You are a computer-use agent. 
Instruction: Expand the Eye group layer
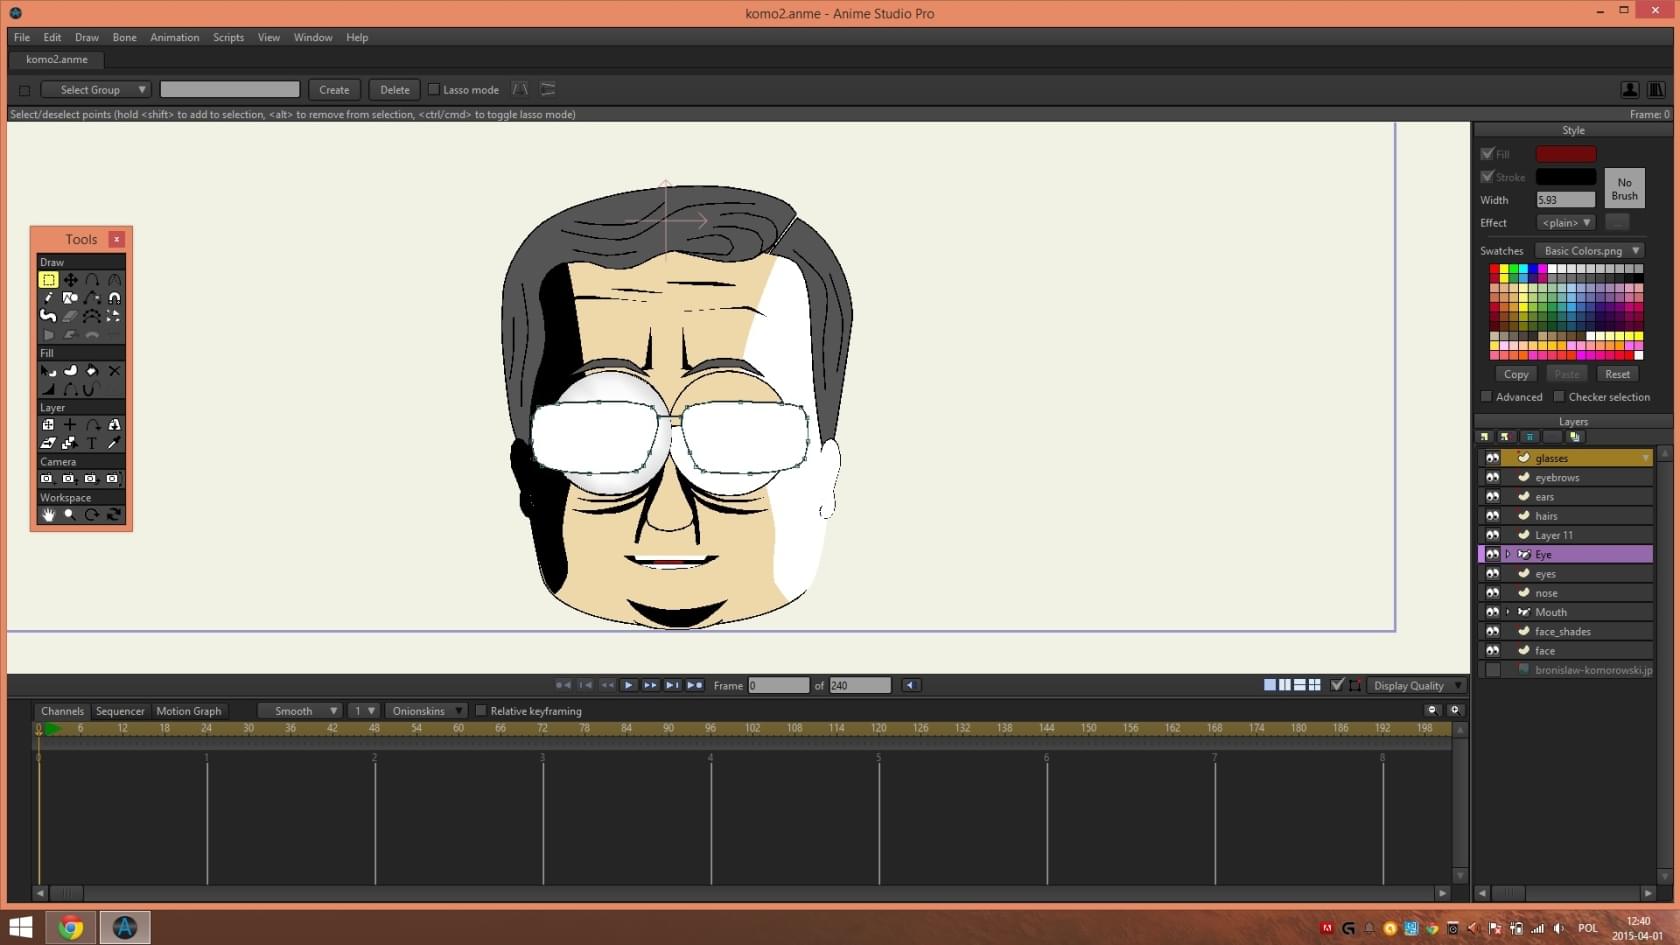1508,554
